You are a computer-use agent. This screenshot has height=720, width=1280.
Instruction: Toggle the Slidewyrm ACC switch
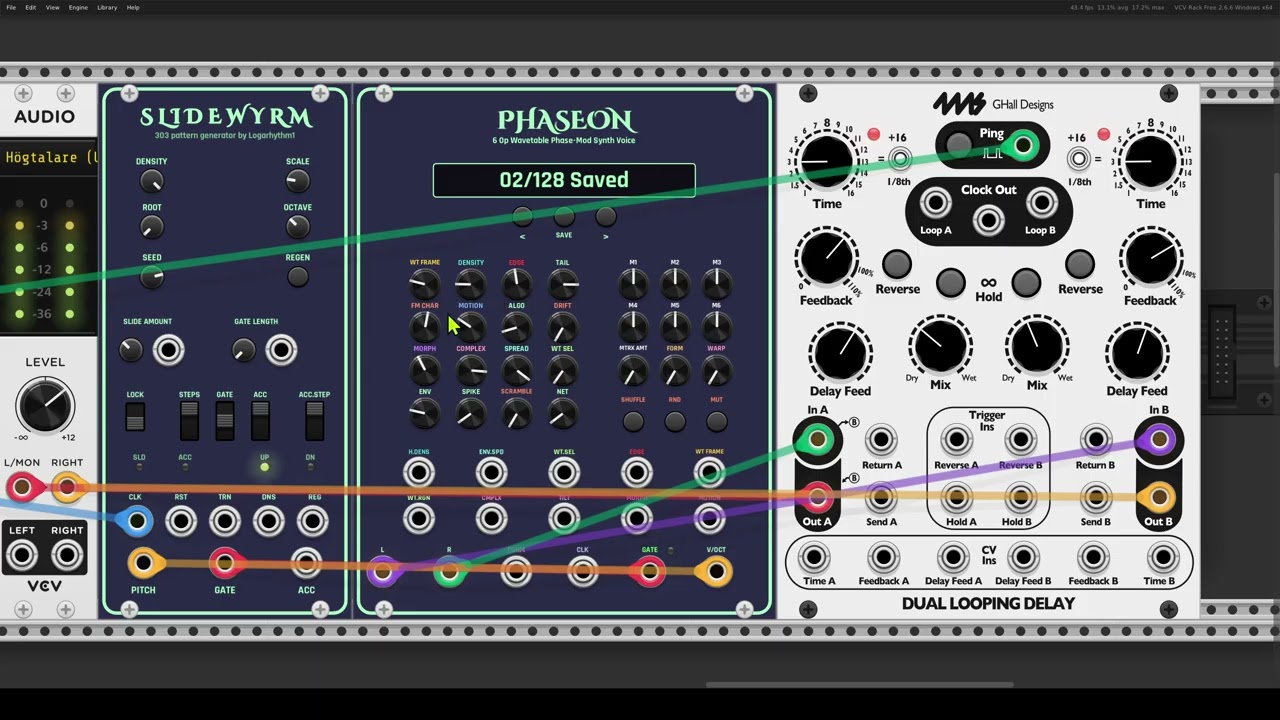(x=260, y=421)
